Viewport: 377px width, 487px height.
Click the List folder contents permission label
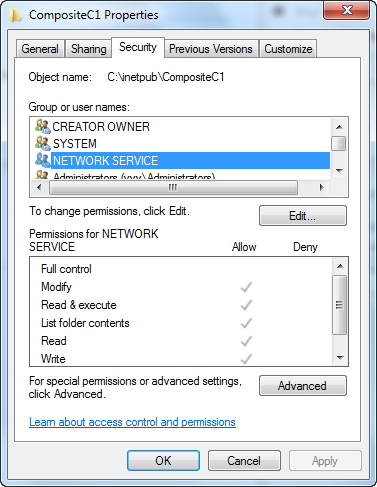coord(85,323)
